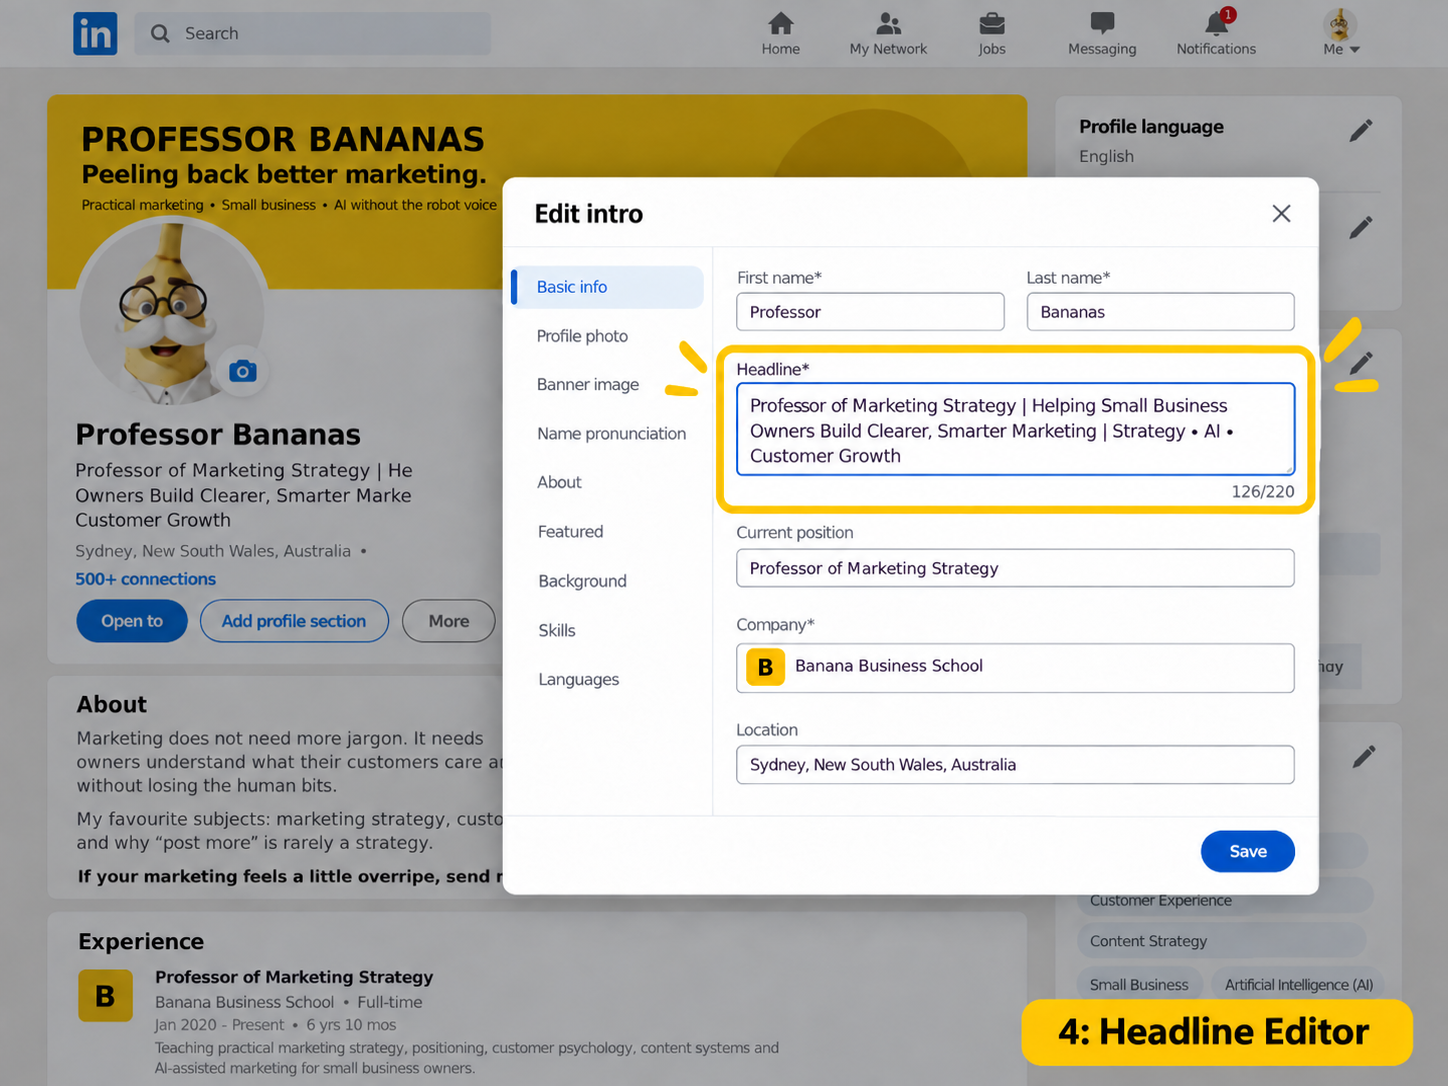Click the Location field showing Sydney
The height and width of the screenshot is (1086, 1448).
[1015, 765]
